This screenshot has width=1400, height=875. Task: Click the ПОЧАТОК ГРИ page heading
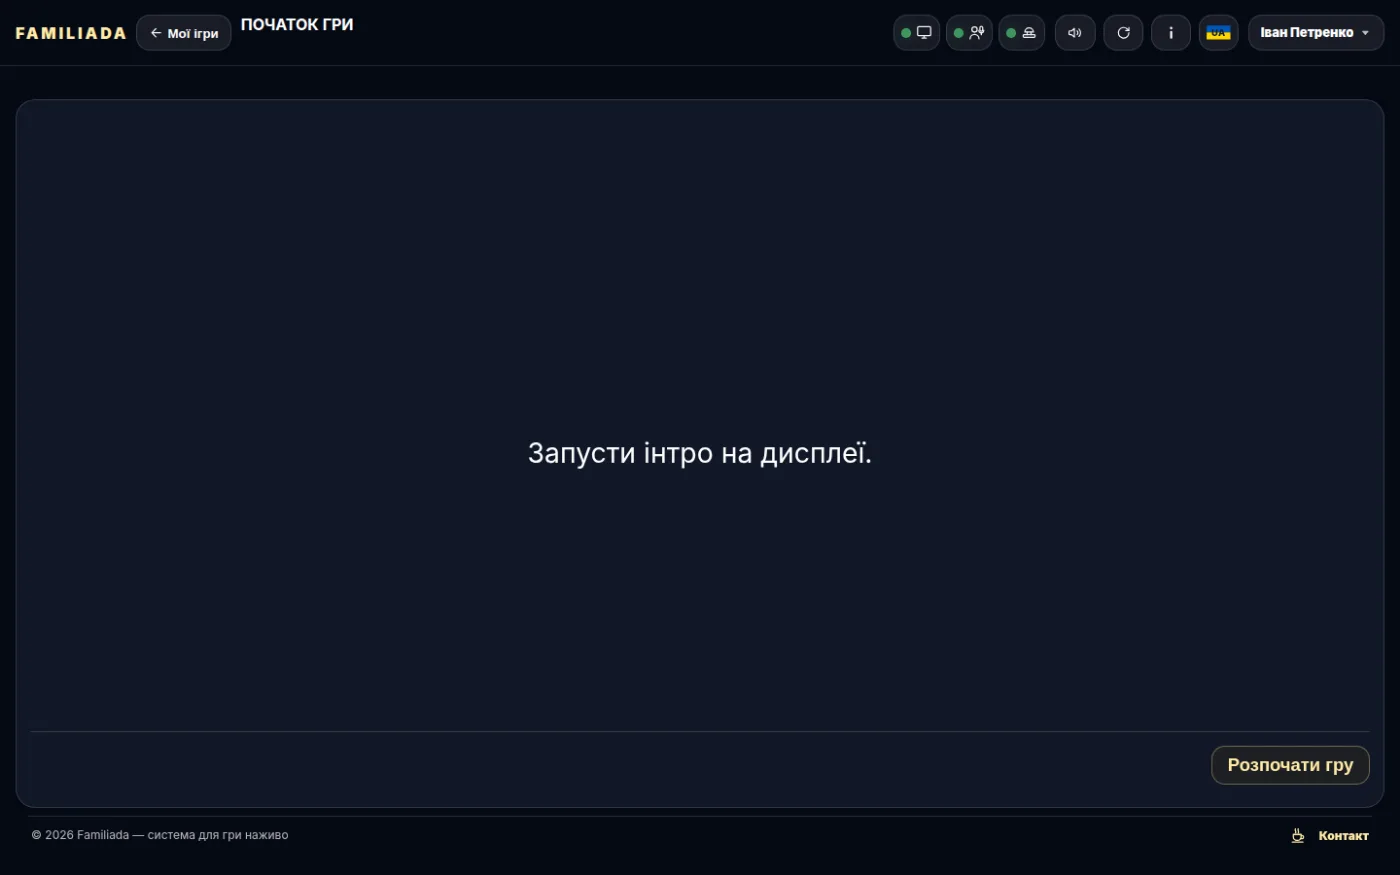tap(297, 24)
